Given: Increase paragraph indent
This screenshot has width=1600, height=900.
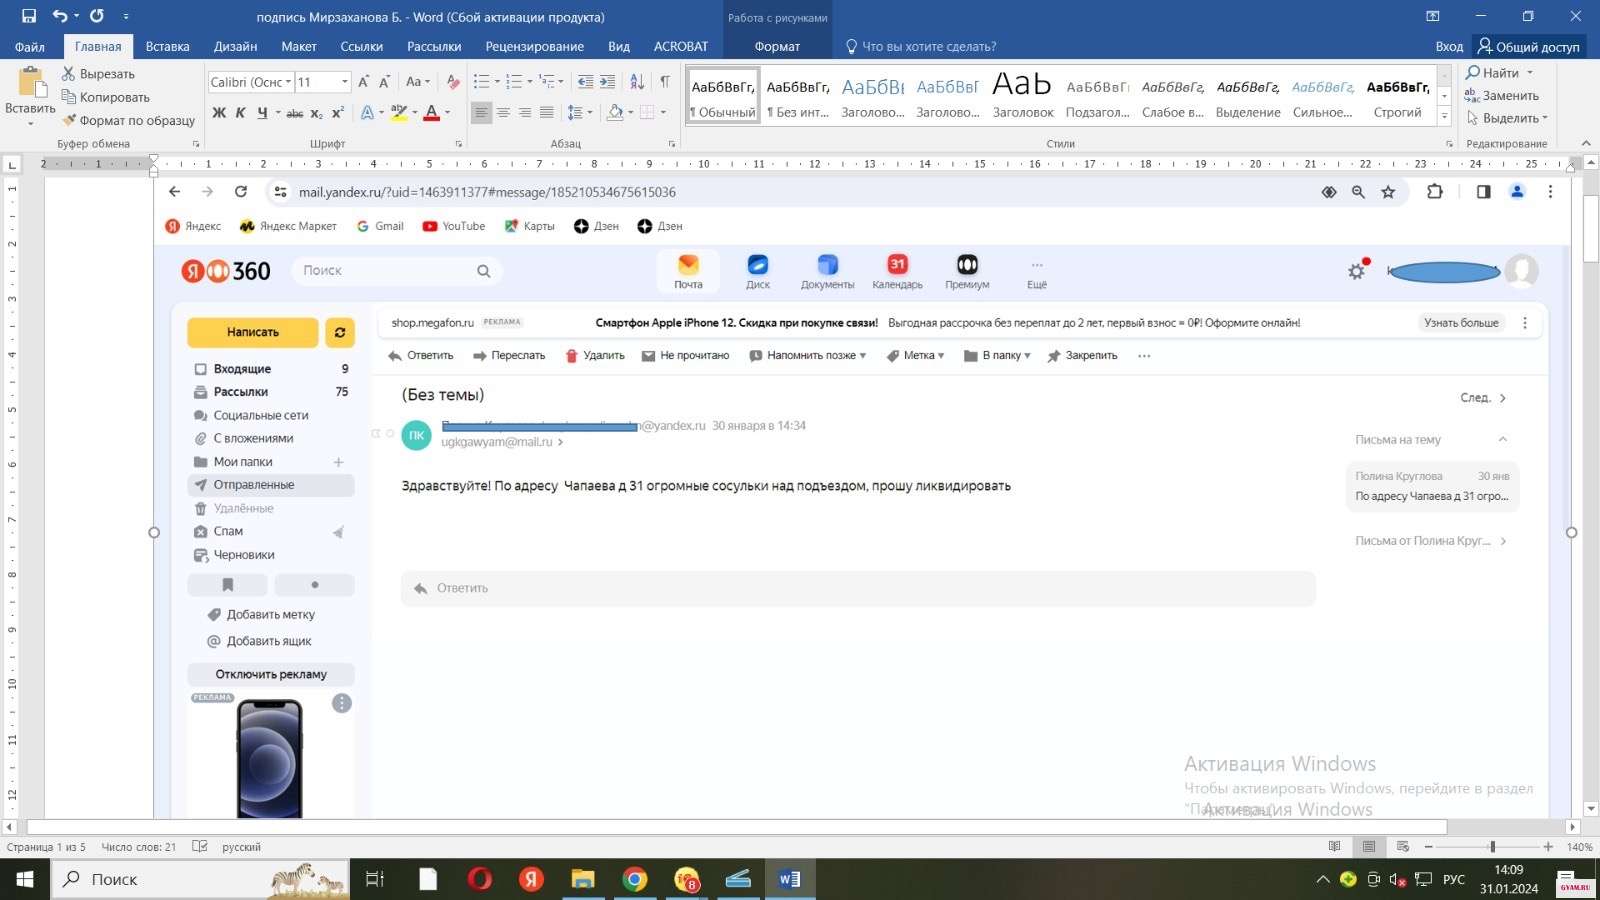Looking at the screenshot, I should (x=607, y=82).
